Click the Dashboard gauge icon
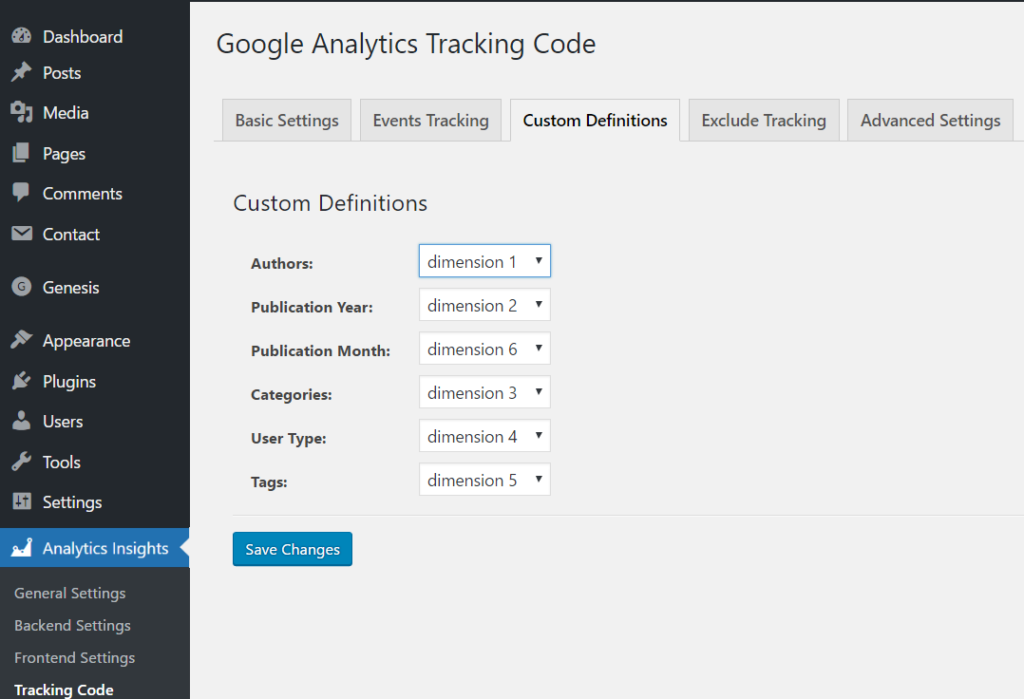1024x699 pixels. 22,35
